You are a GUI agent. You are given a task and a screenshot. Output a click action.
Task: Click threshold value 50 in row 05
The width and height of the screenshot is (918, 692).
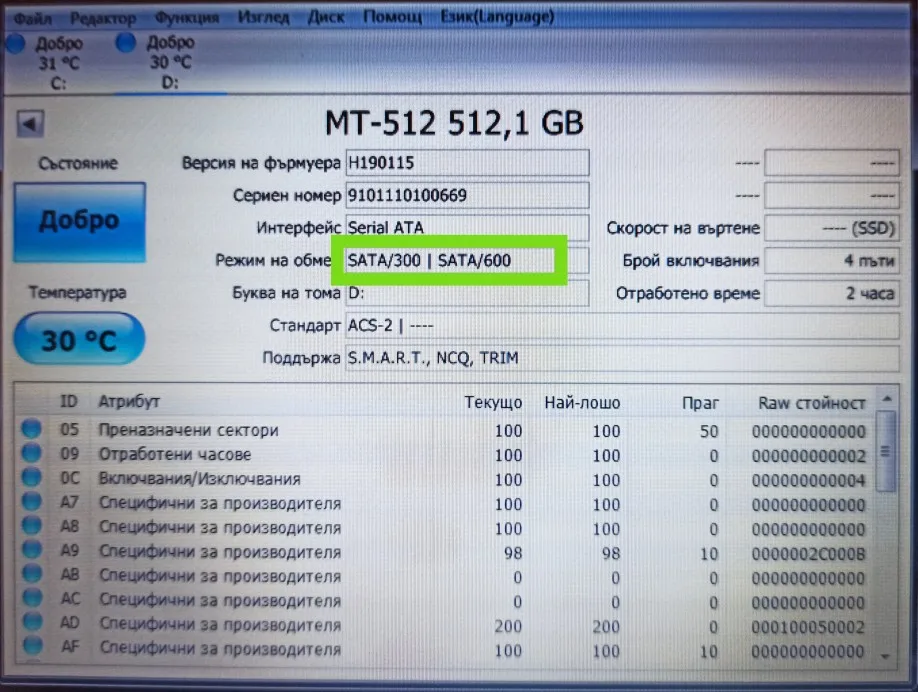(709, 431)
